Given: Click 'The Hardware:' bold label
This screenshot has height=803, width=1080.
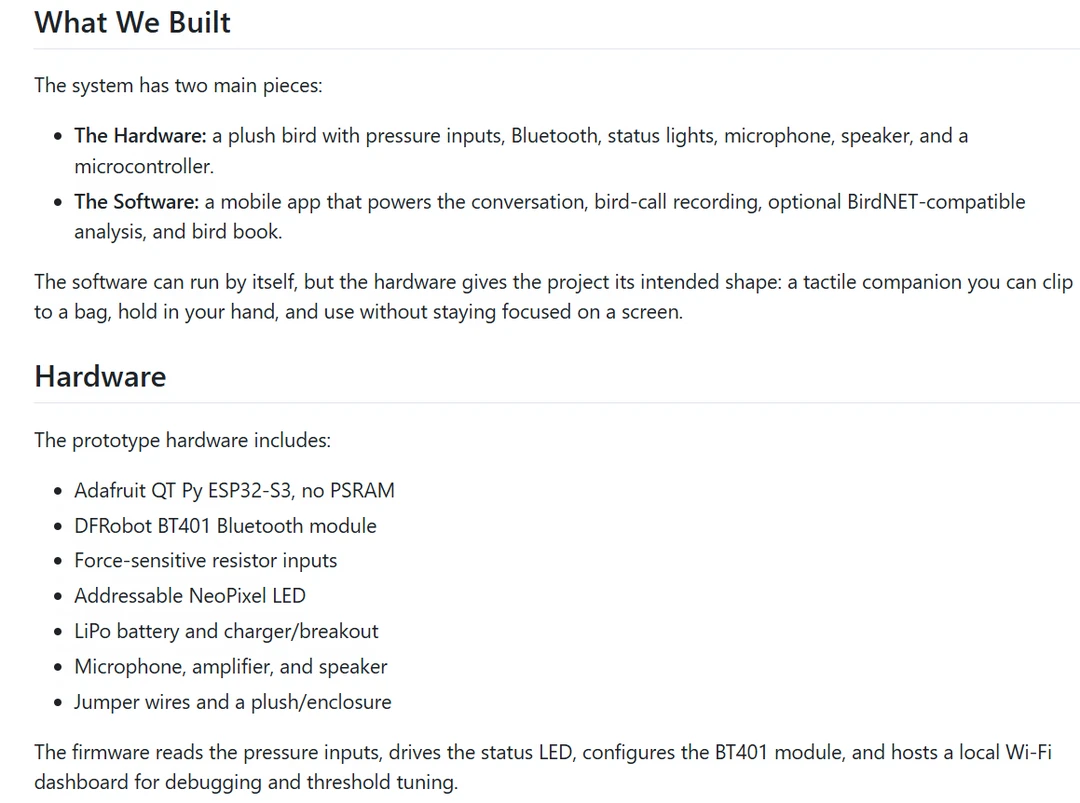Looking at the screenshot, I should [x=141, y=136].
